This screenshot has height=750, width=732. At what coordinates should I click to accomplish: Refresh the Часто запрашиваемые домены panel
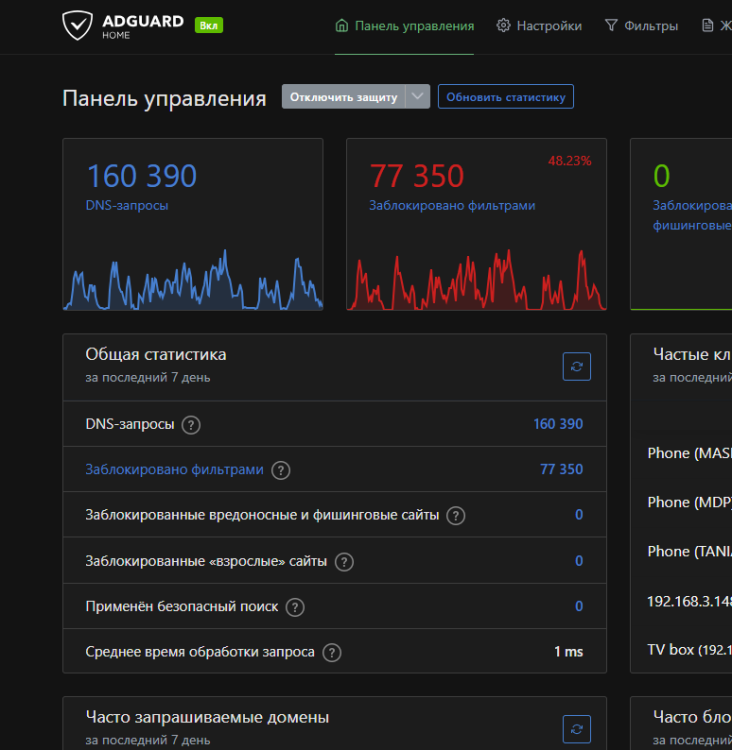576,729
